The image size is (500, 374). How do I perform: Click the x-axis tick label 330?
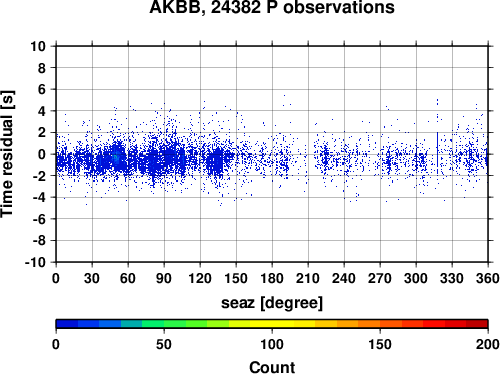(452, 278)
